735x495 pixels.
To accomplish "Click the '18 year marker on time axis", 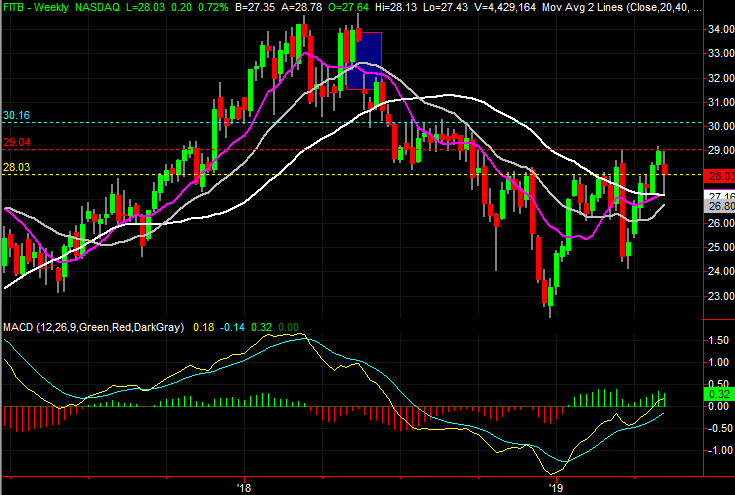I will click(x=244, y=488).
